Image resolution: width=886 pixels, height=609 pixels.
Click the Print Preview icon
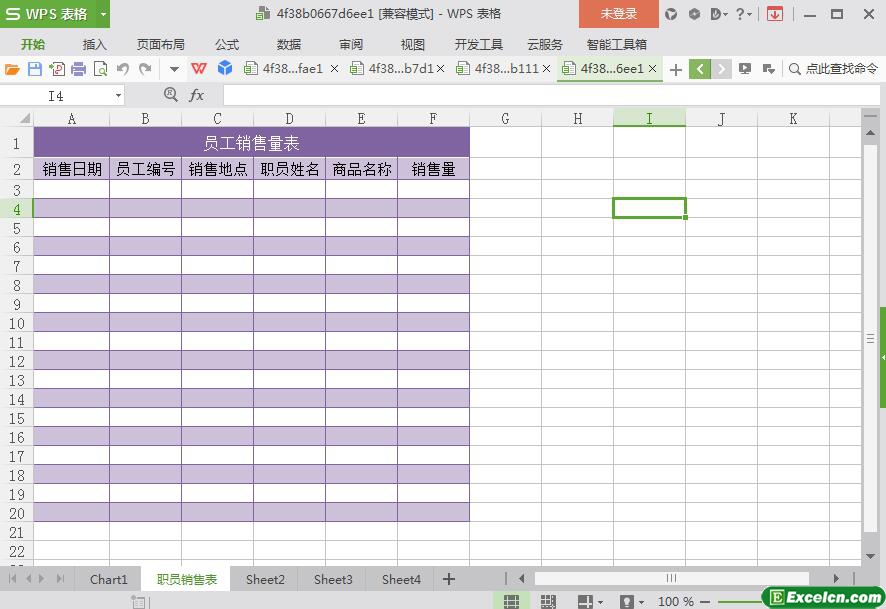(x=100, y=69)
